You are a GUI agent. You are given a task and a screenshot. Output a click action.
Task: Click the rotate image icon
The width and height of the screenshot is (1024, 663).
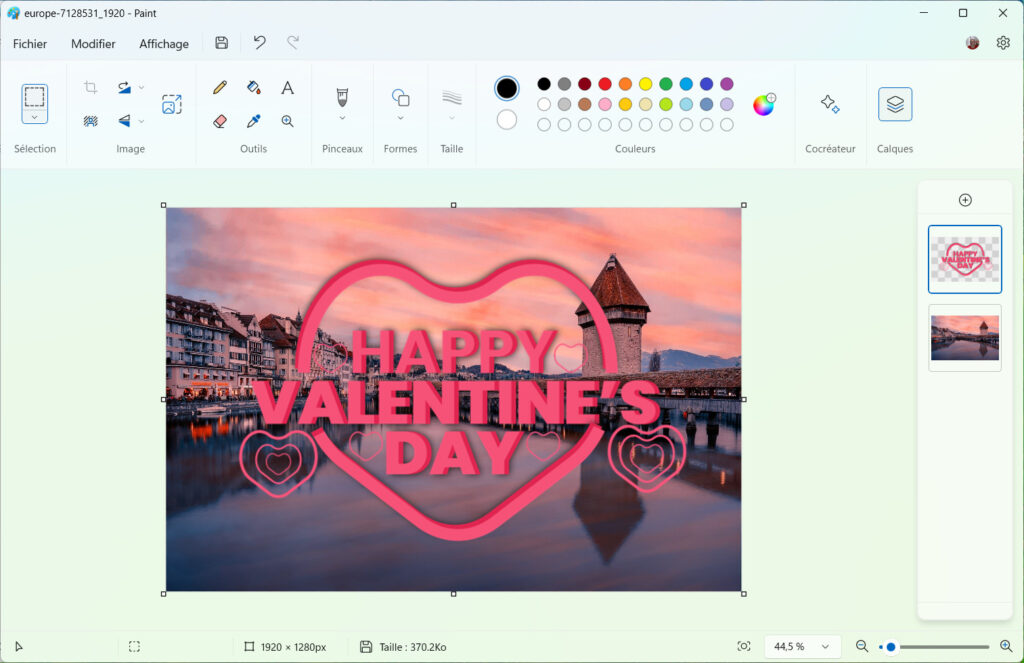coord(124,87)
